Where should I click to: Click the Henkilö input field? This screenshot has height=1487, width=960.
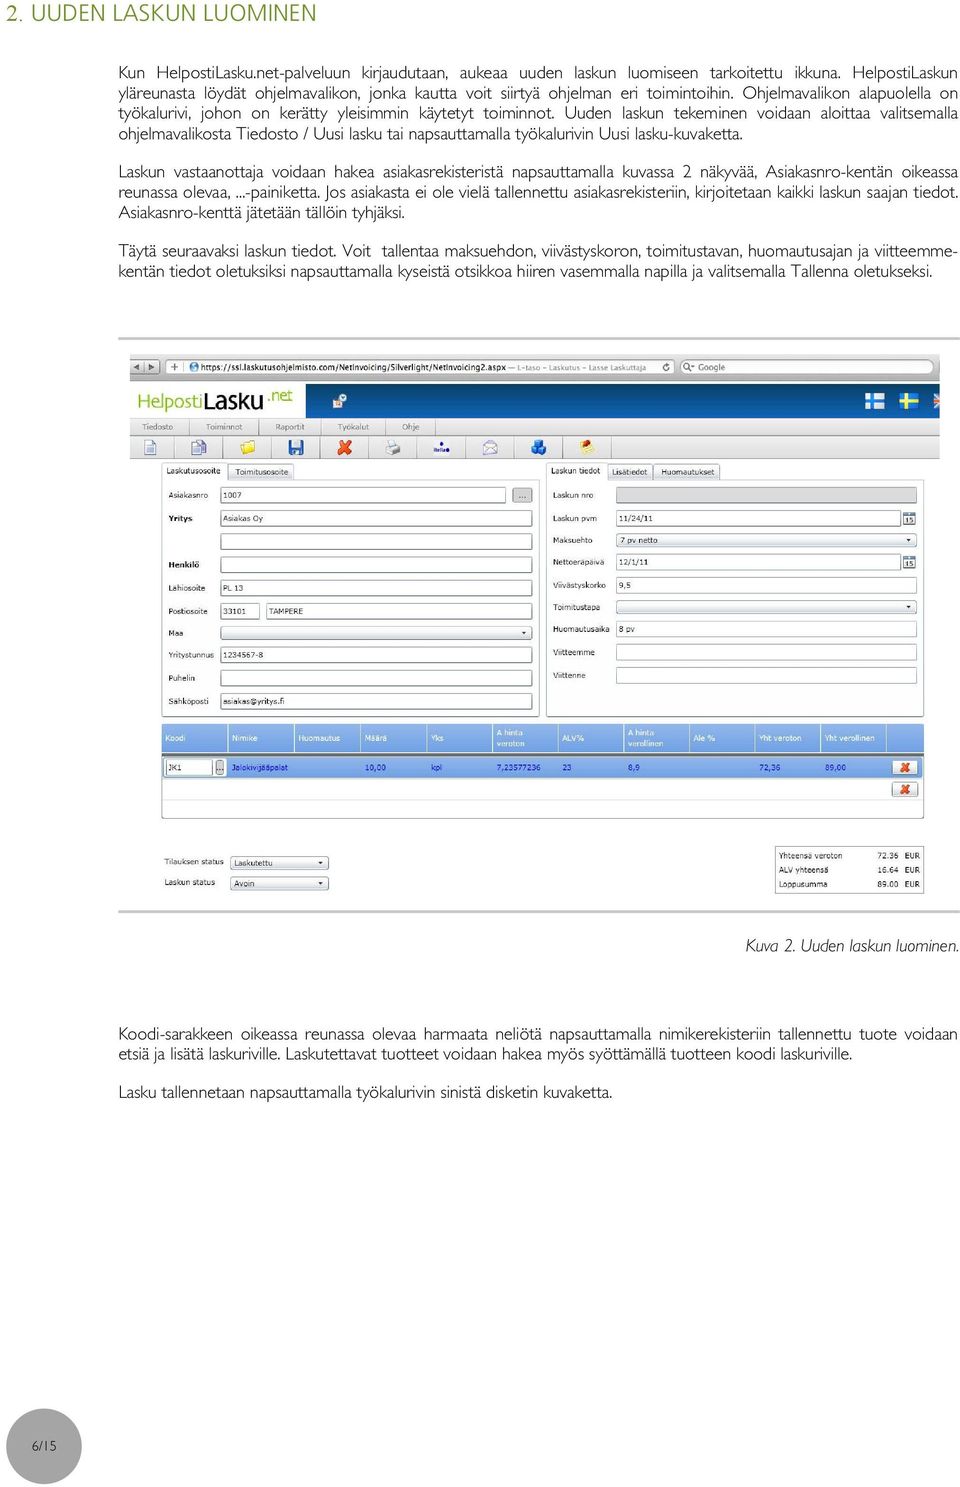coord(376,564)
